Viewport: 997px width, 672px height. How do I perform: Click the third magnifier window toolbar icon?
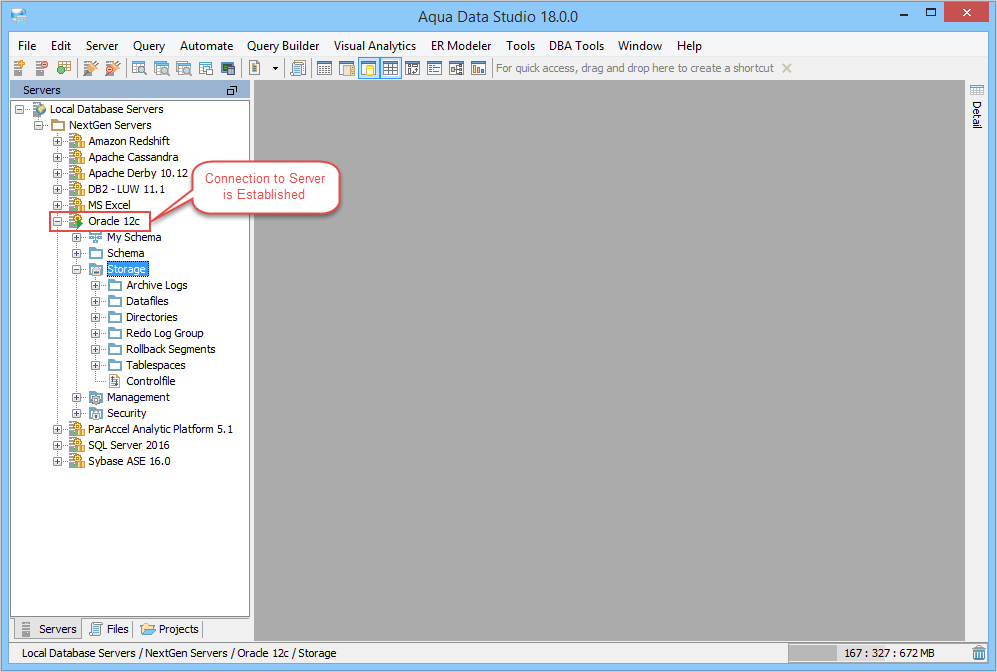pos(184,68)
